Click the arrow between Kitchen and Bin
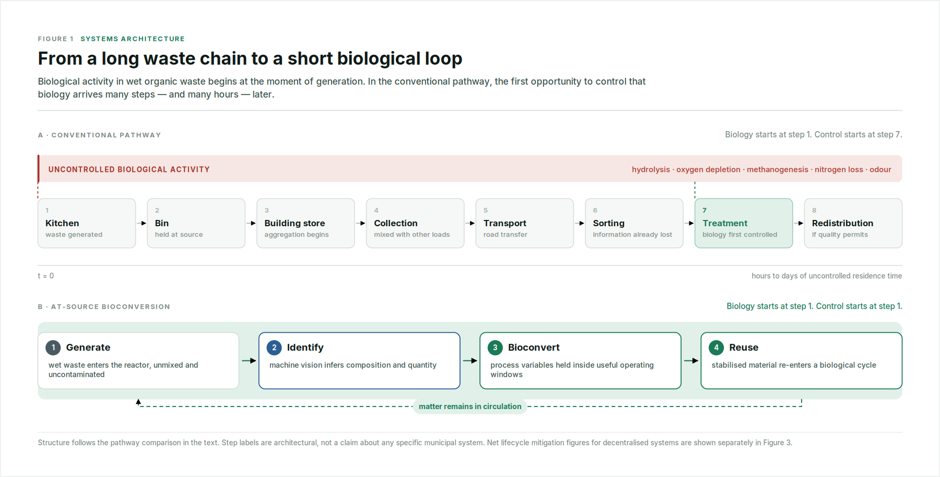940x477 pixels. 142,224
